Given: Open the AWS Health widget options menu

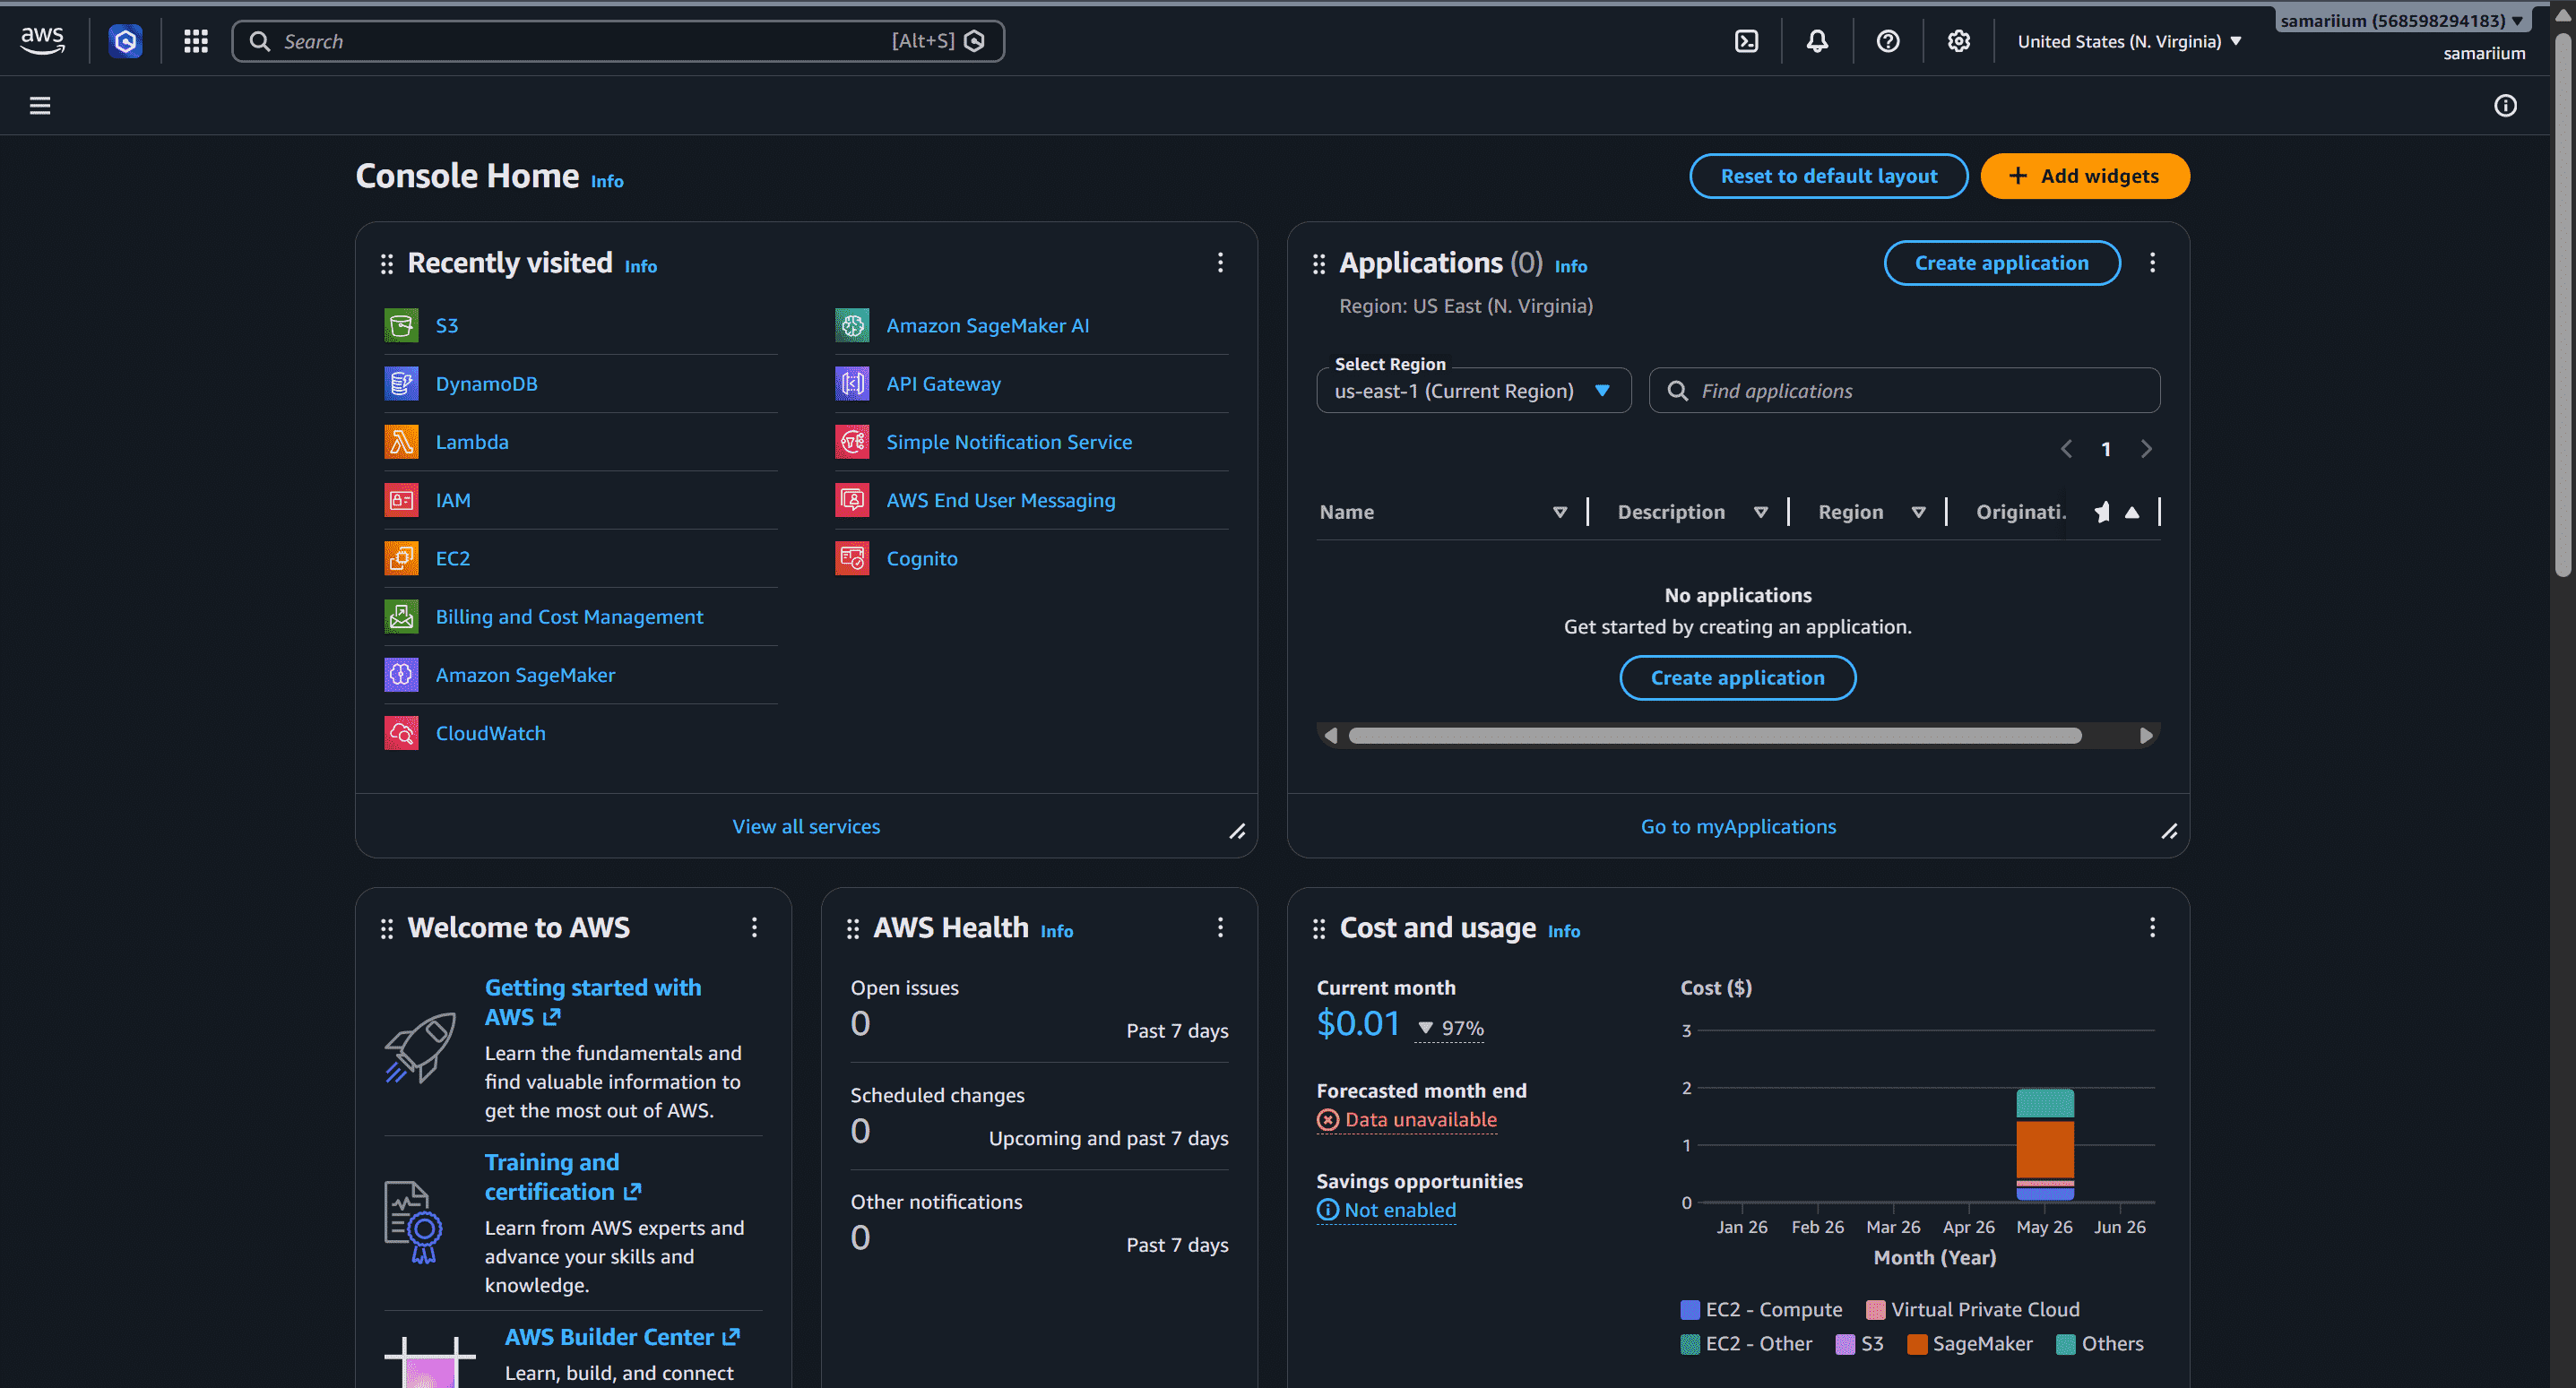Looking at the screenshot, I should point(1220,927).
